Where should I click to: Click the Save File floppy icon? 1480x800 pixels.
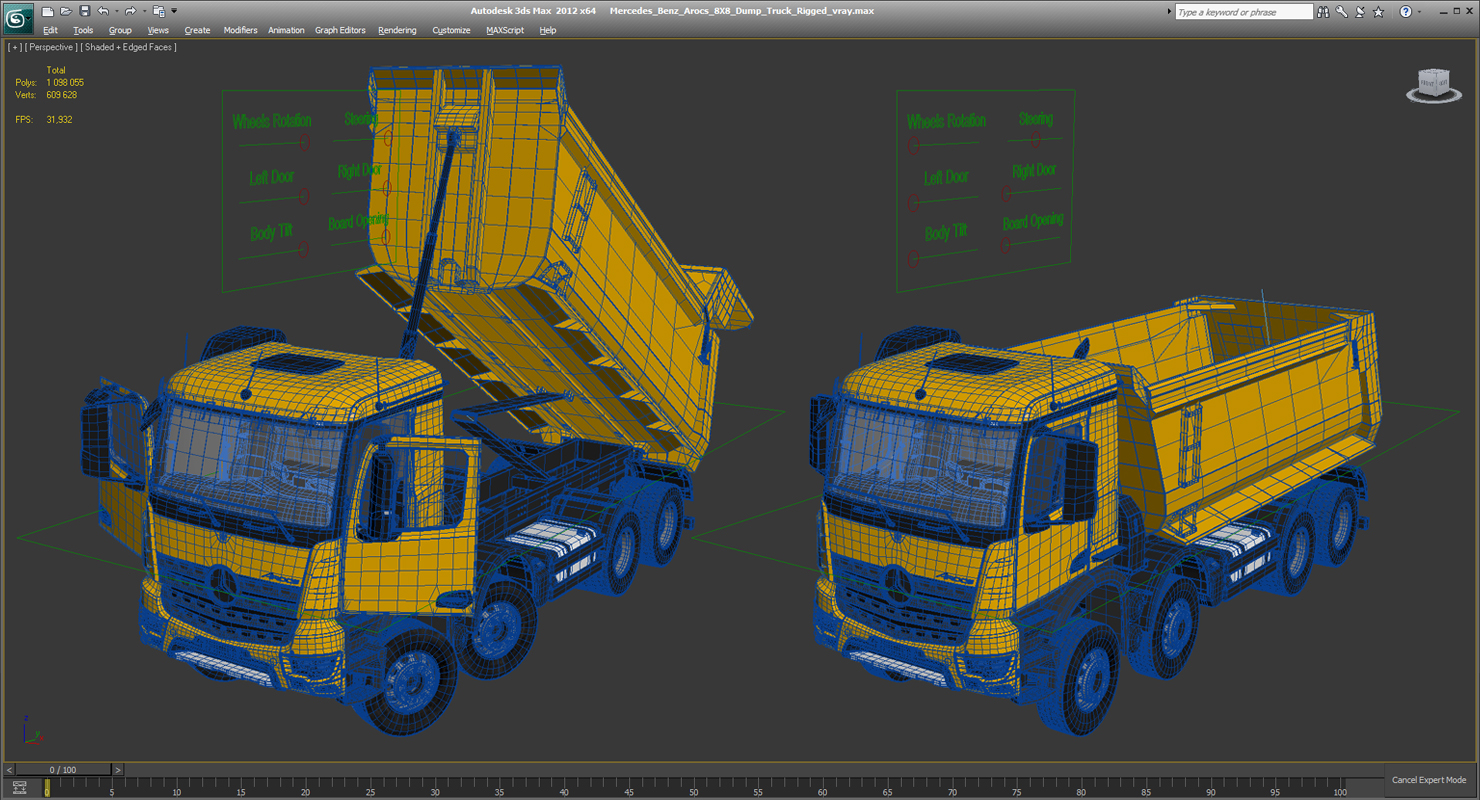point(84,11)
